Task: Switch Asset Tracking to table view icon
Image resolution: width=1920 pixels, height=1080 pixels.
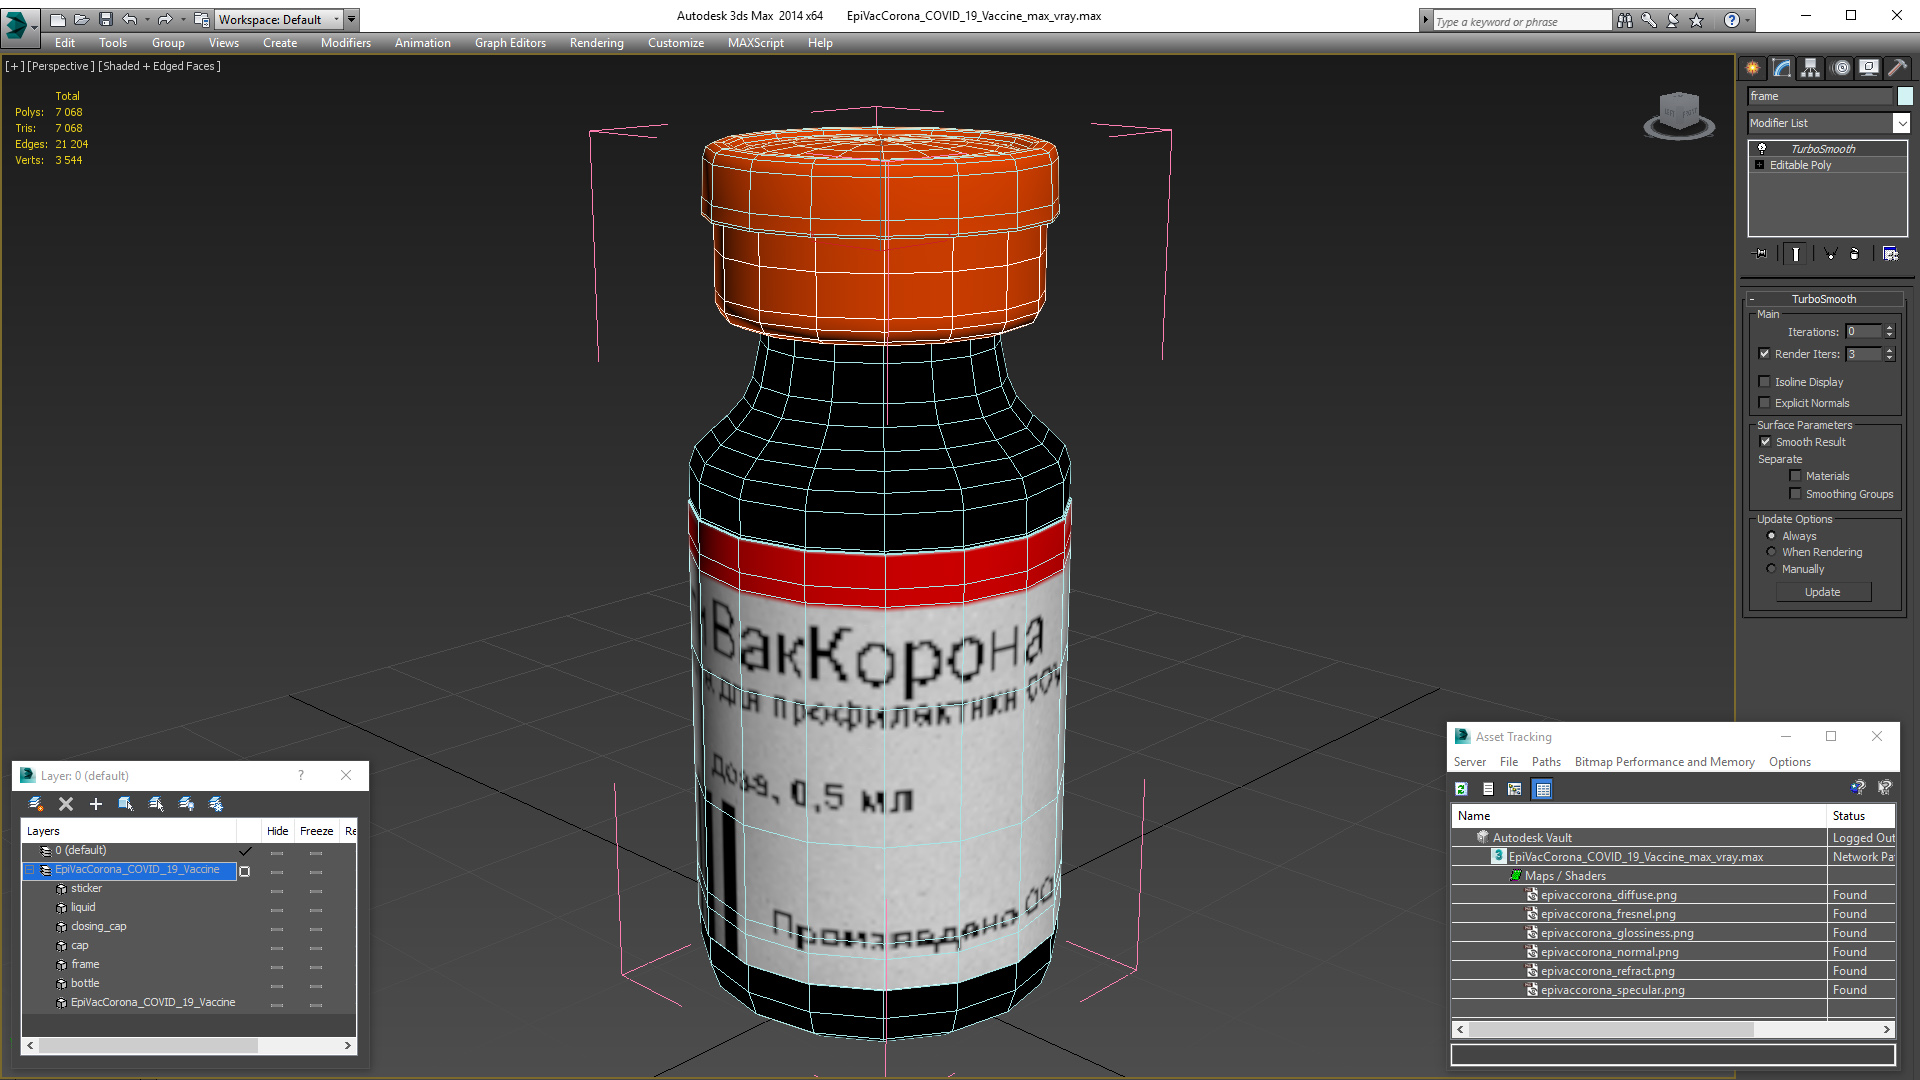Action: 1543,789
